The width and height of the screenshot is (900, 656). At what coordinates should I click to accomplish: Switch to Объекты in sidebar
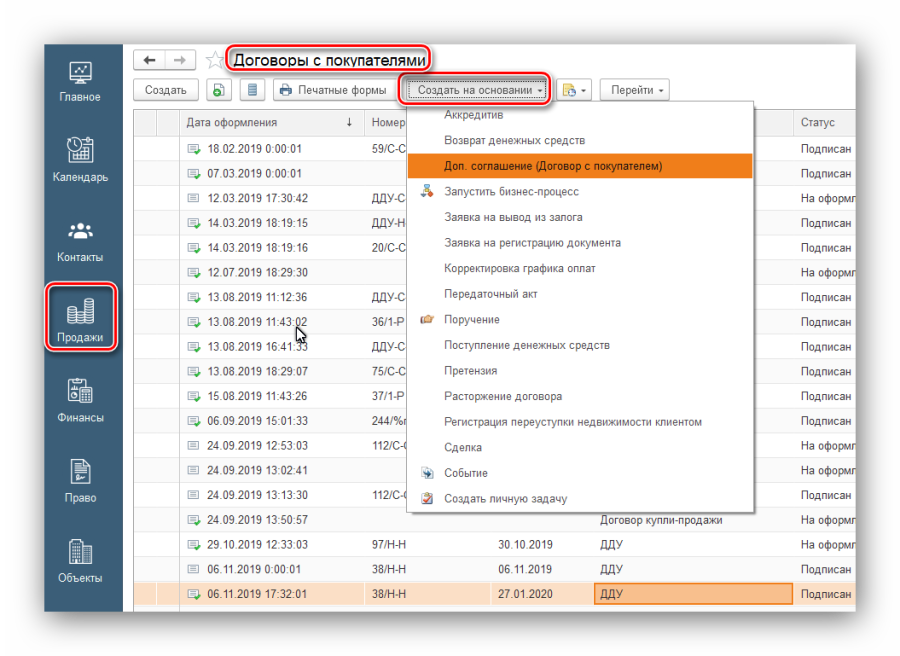80,560
